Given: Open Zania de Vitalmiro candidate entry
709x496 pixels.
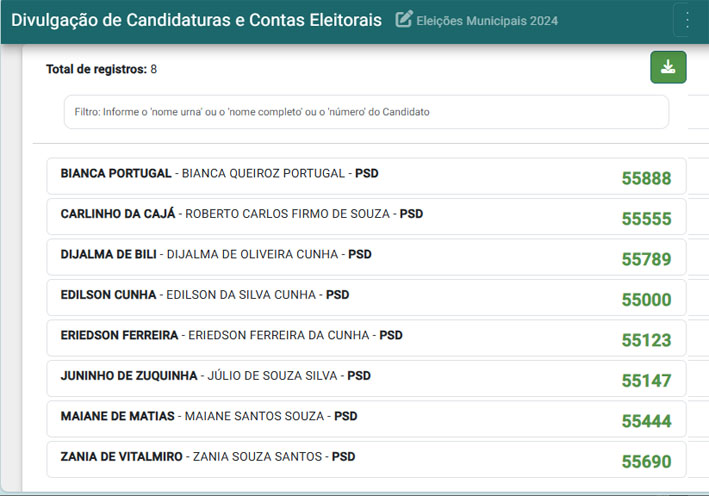Looking at the screenshot, I should [x=366, y=459].
